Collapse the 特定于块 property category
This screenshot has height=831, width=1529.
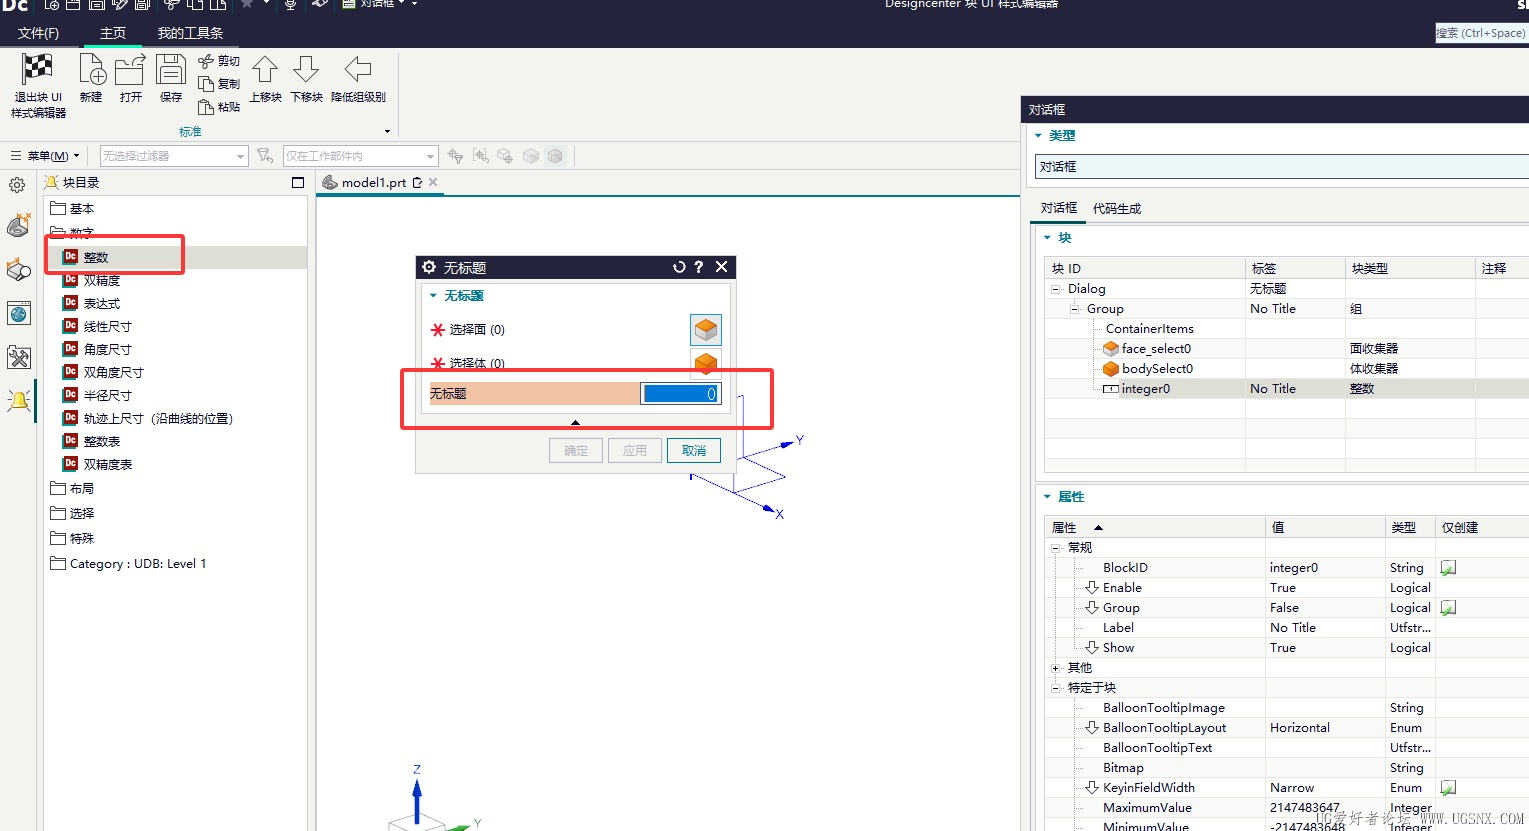(1055, 688)
